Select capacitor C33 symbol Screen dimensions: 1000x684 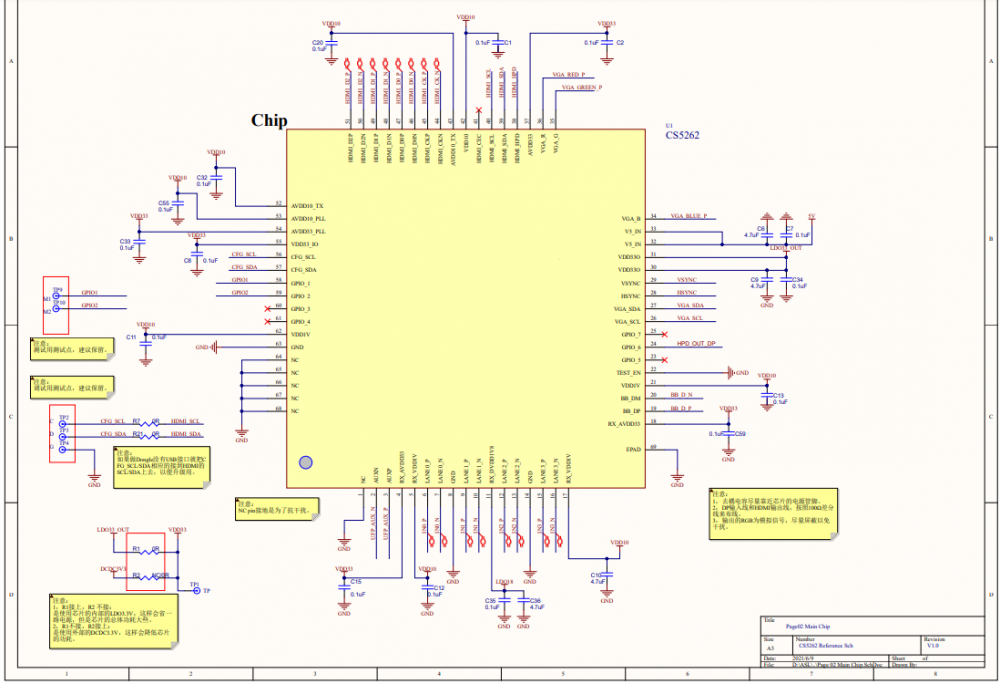pyautogui.click(x=139, y=242)
